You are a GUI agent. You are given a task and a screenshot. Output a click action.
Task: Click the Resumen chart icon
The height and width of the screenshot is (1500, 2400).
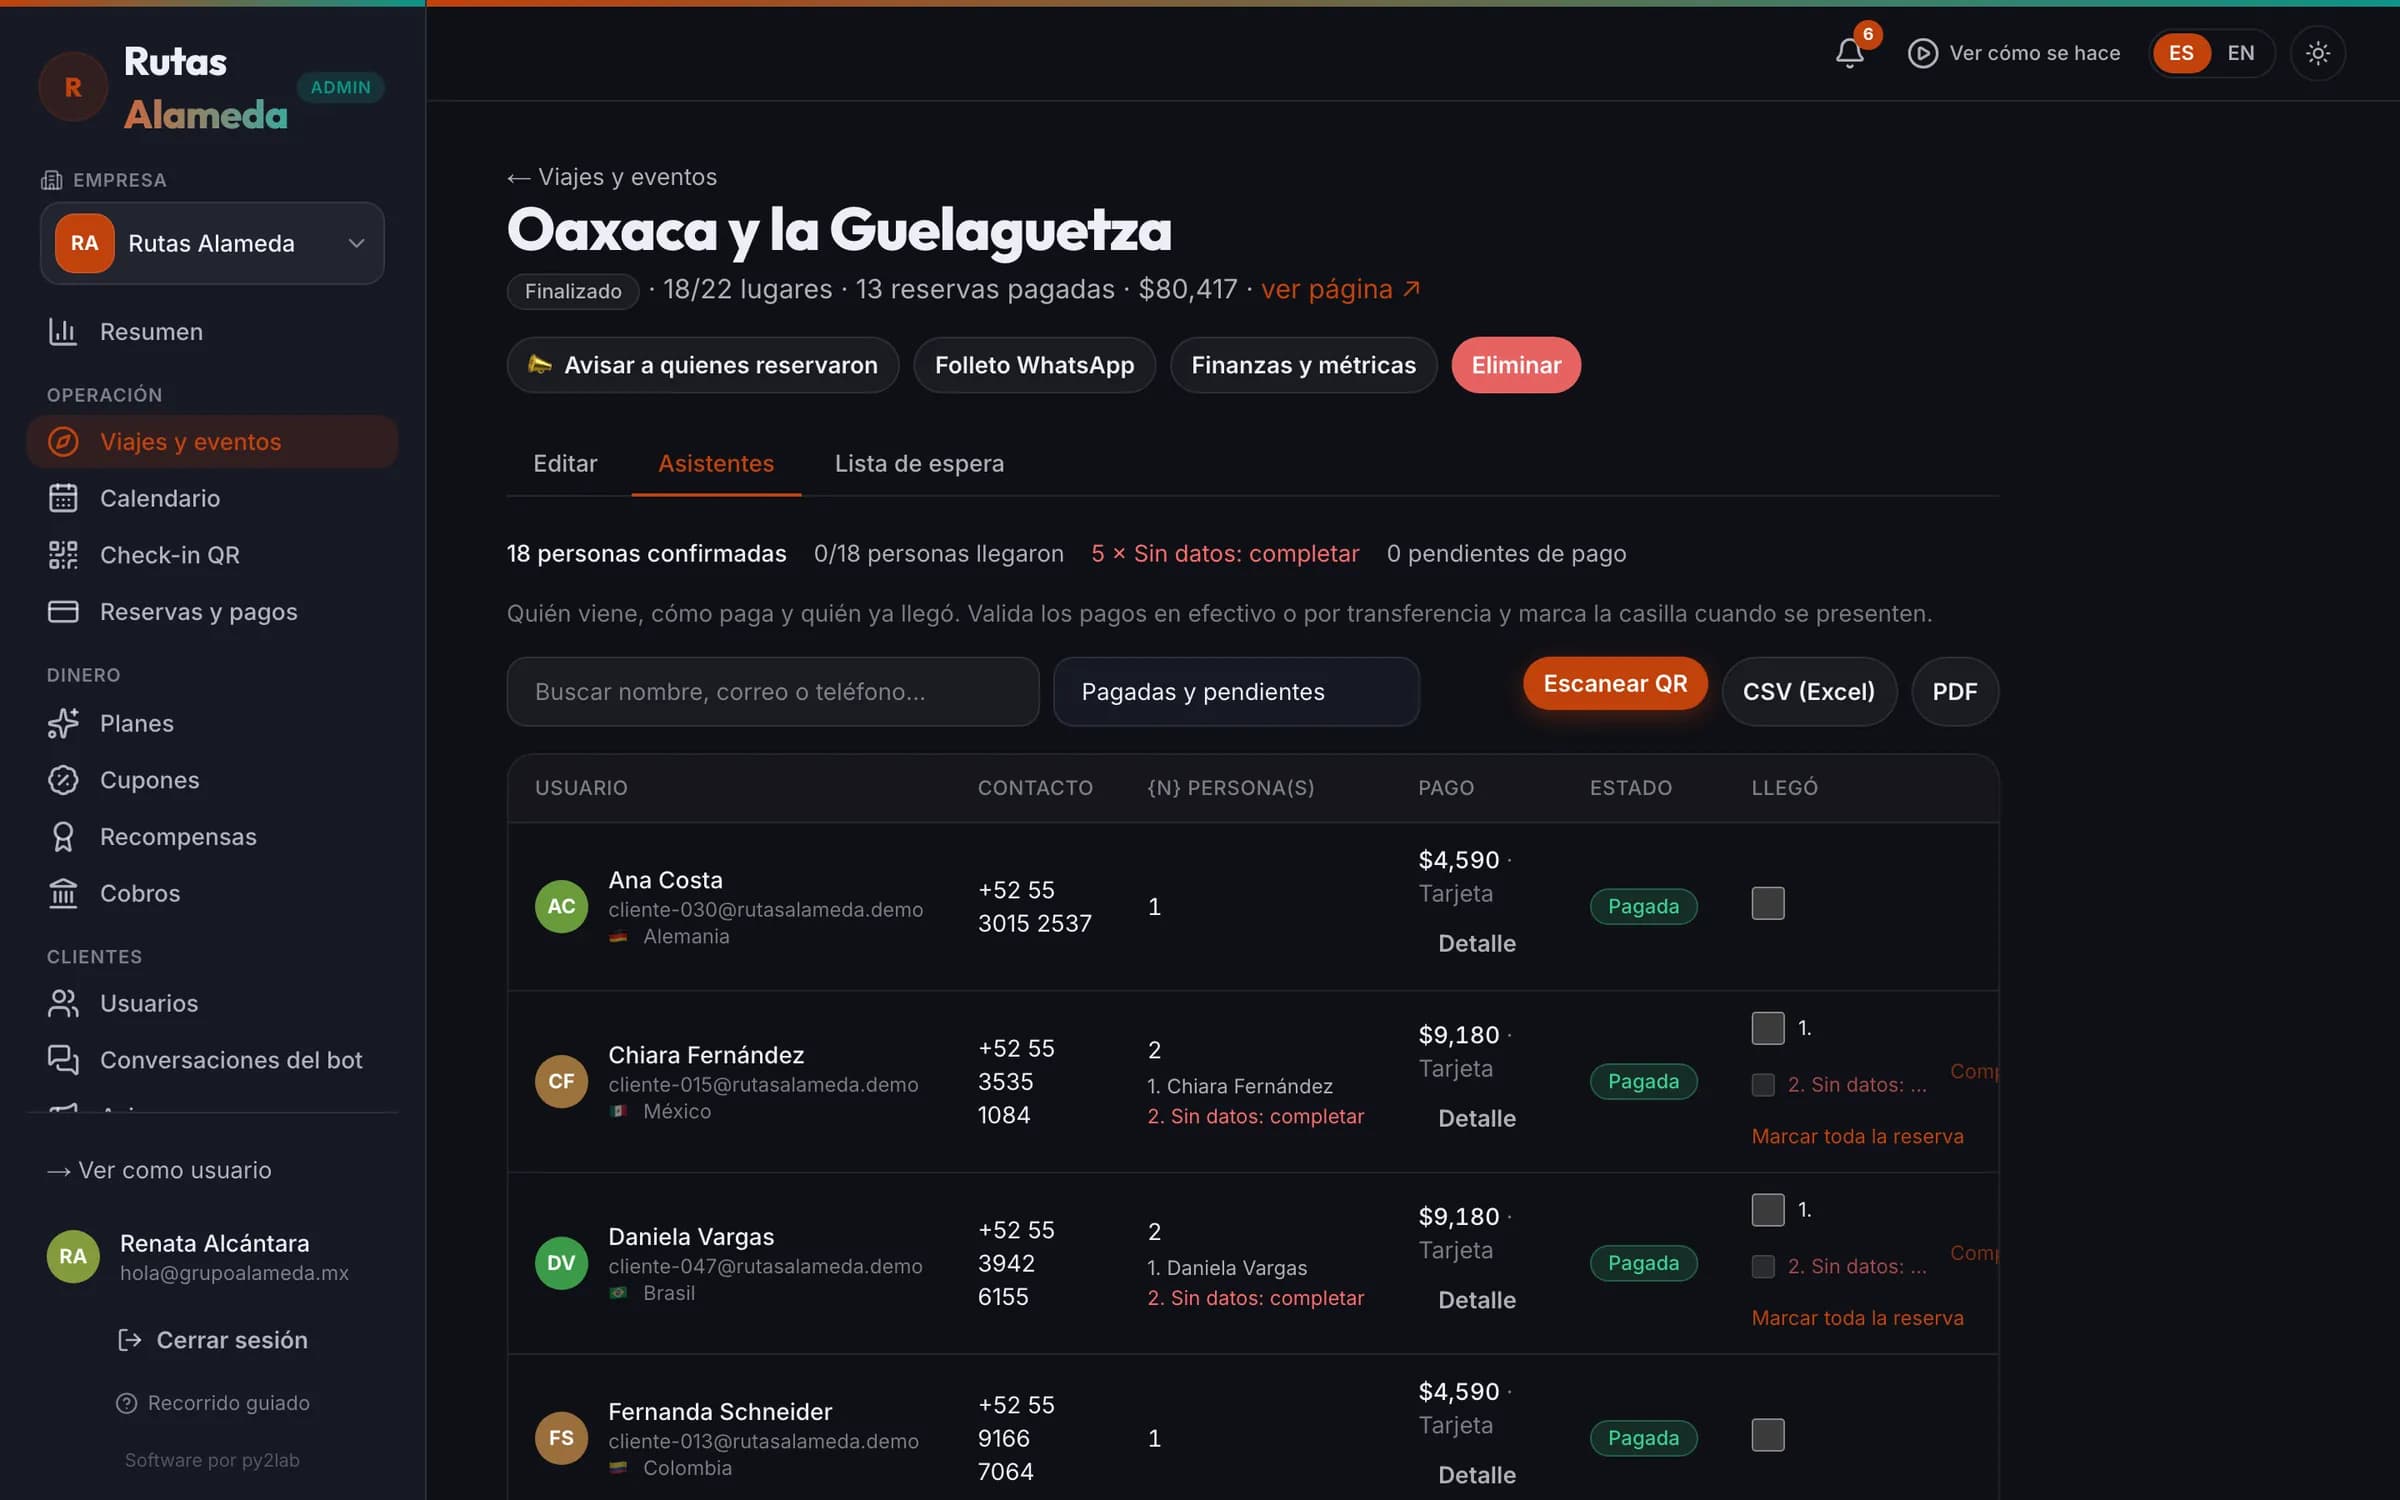63,331
